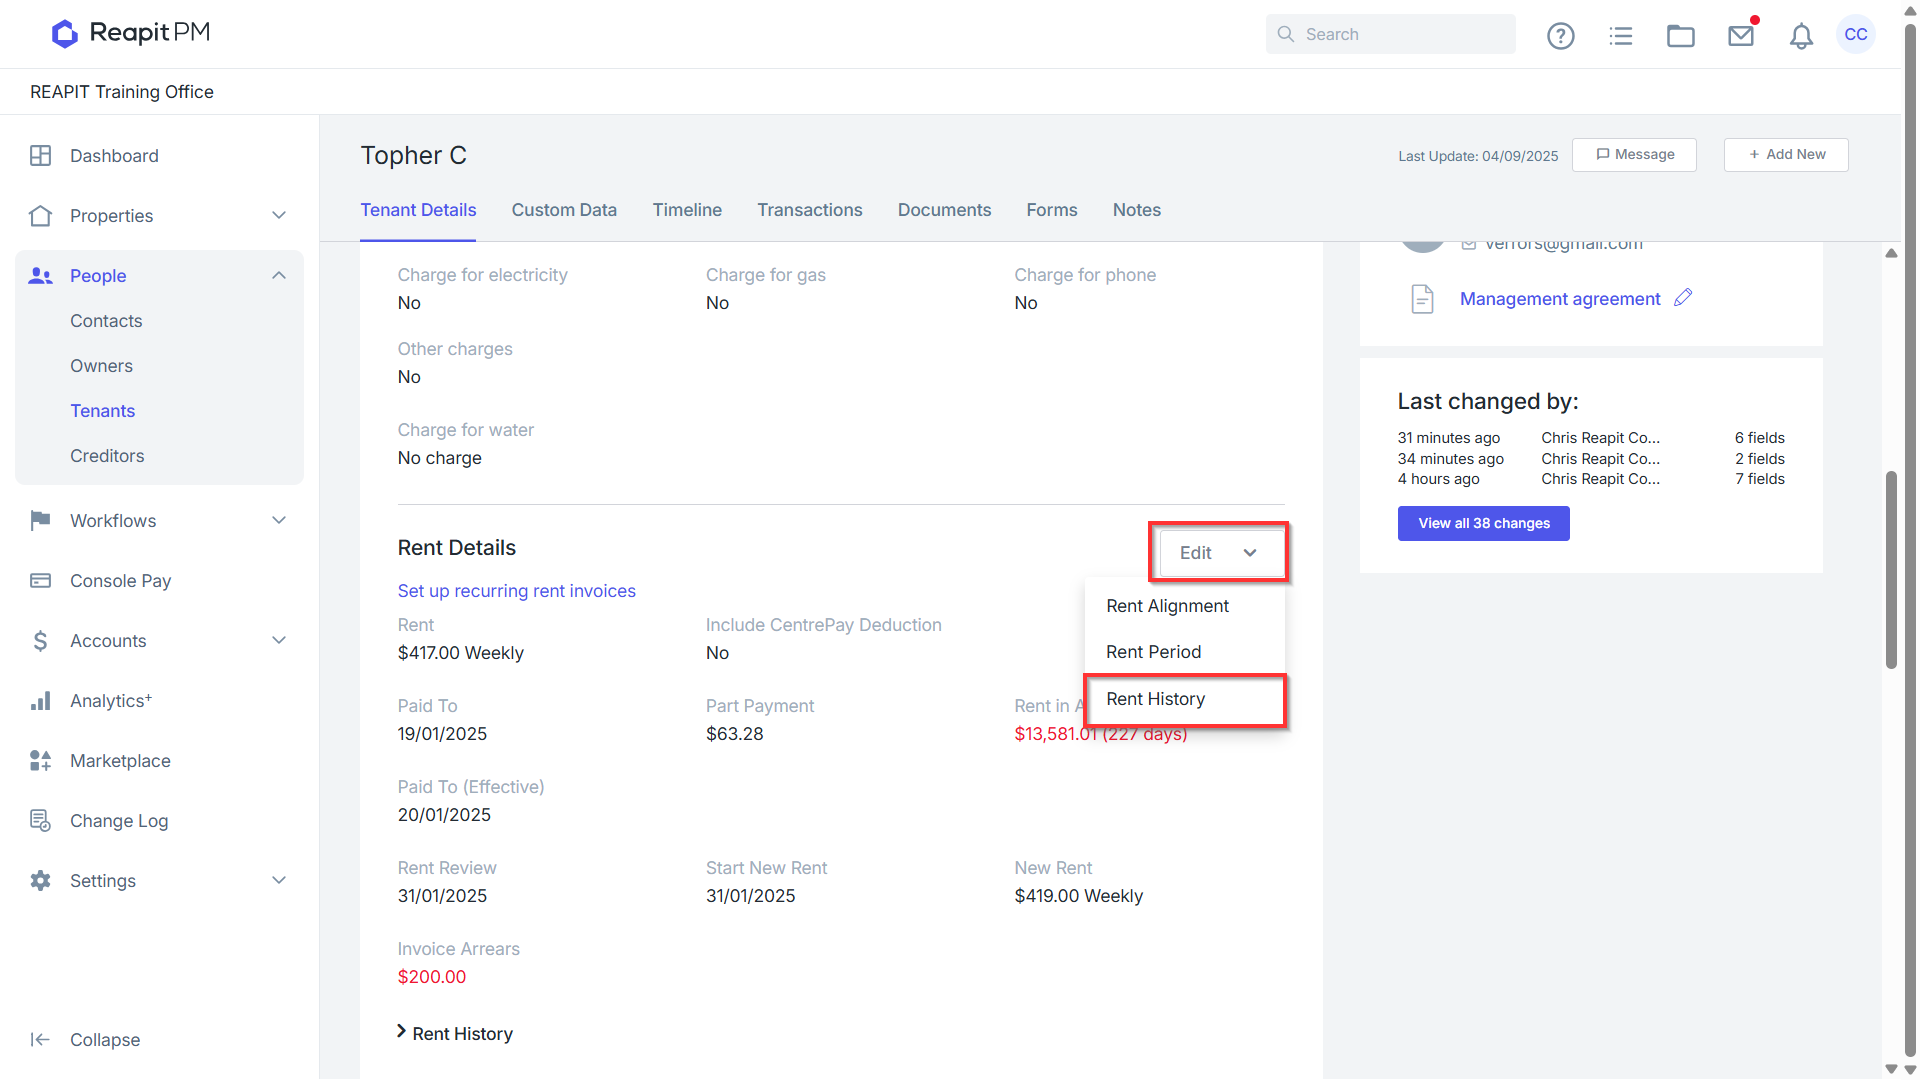Switch to the Timeline tab
The image size is (1920, 1080).
687,210
